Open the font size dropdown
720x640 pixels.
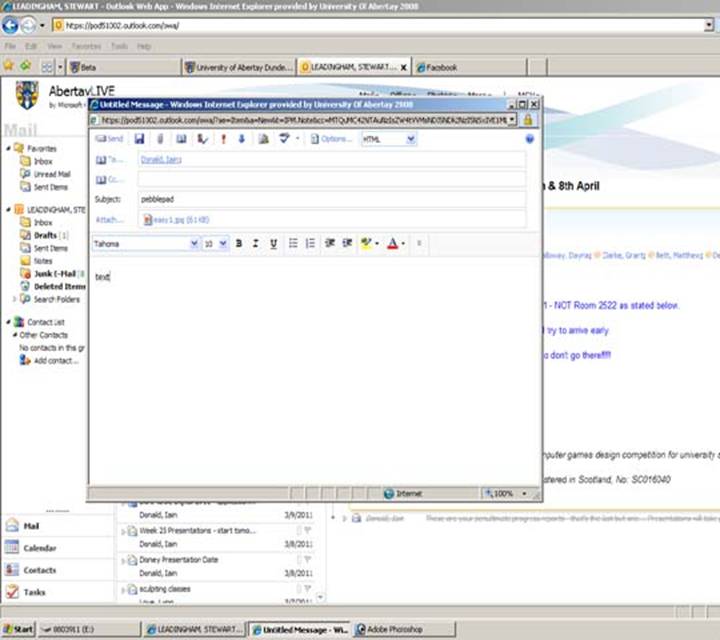223,243
